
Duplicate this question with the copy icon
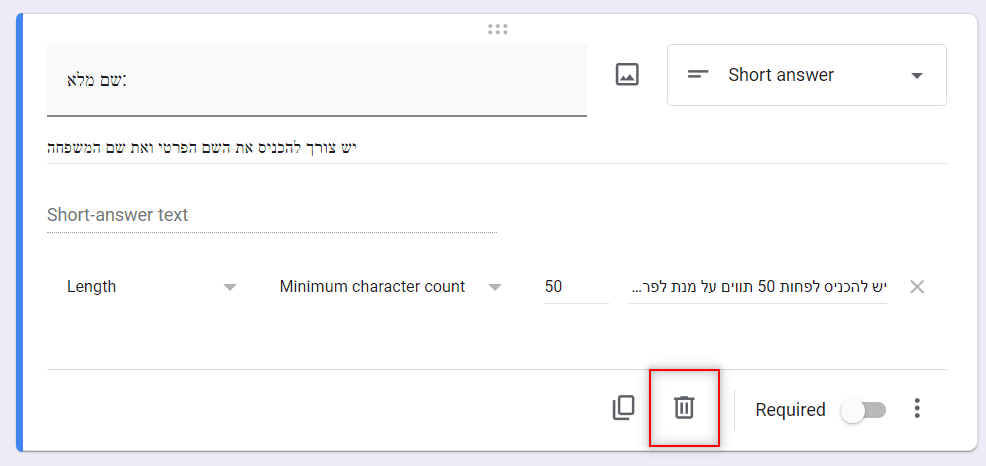click(x=623, y=408)
